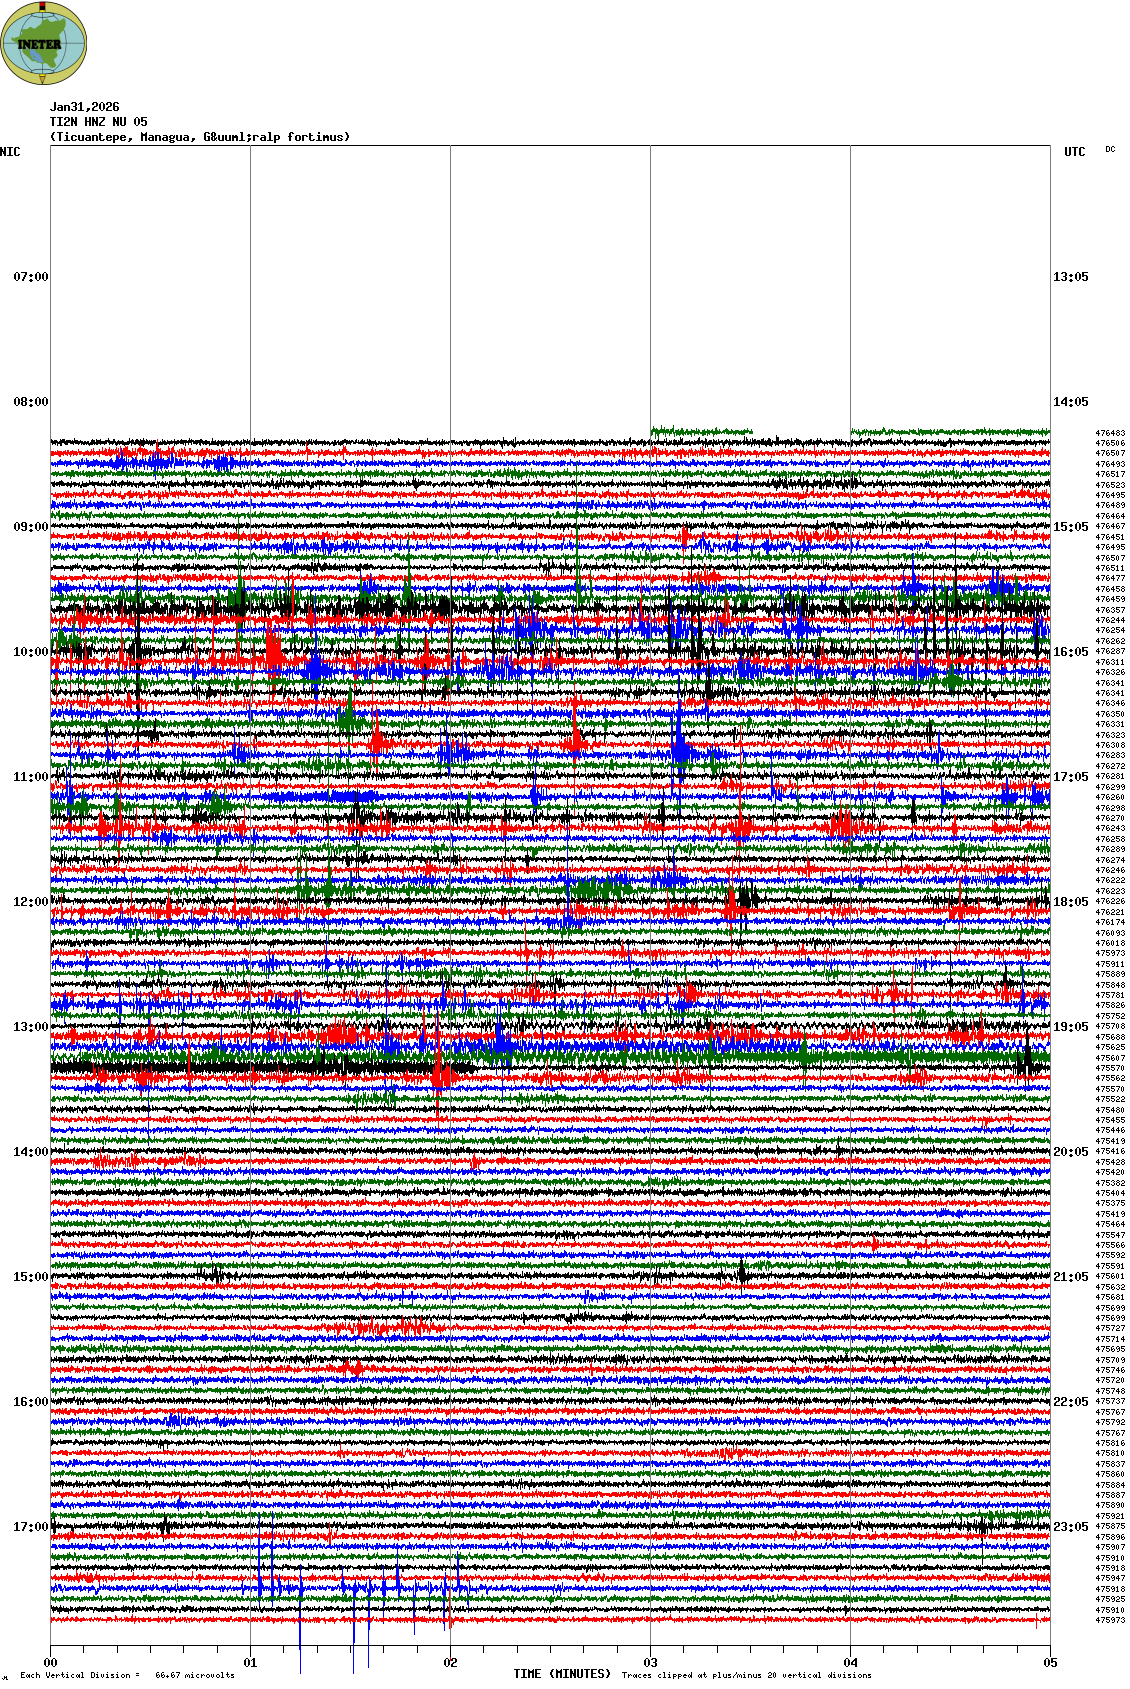The height and width of the screenshot is (1689, 1130).
Task: Select the TI2N HNZ NU 05 station label
Action: pos(98,122)
